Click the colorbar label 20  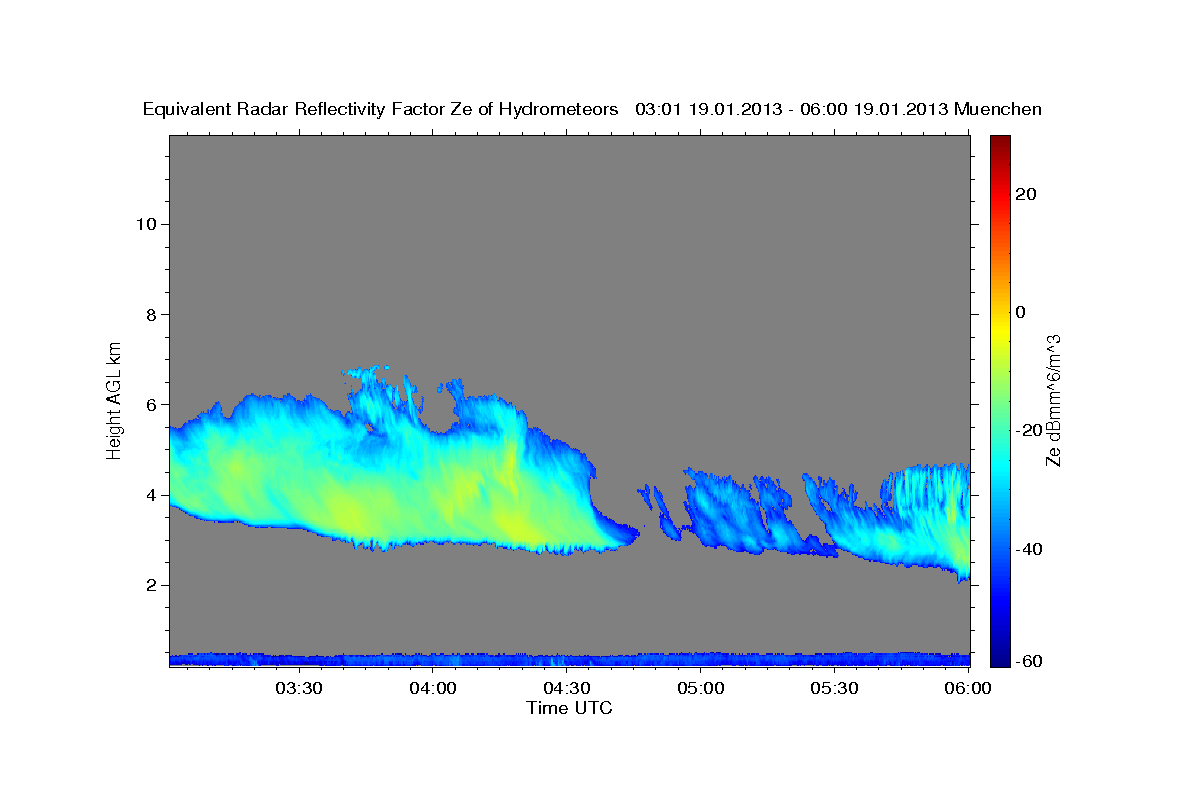(x=1026, y=194)
